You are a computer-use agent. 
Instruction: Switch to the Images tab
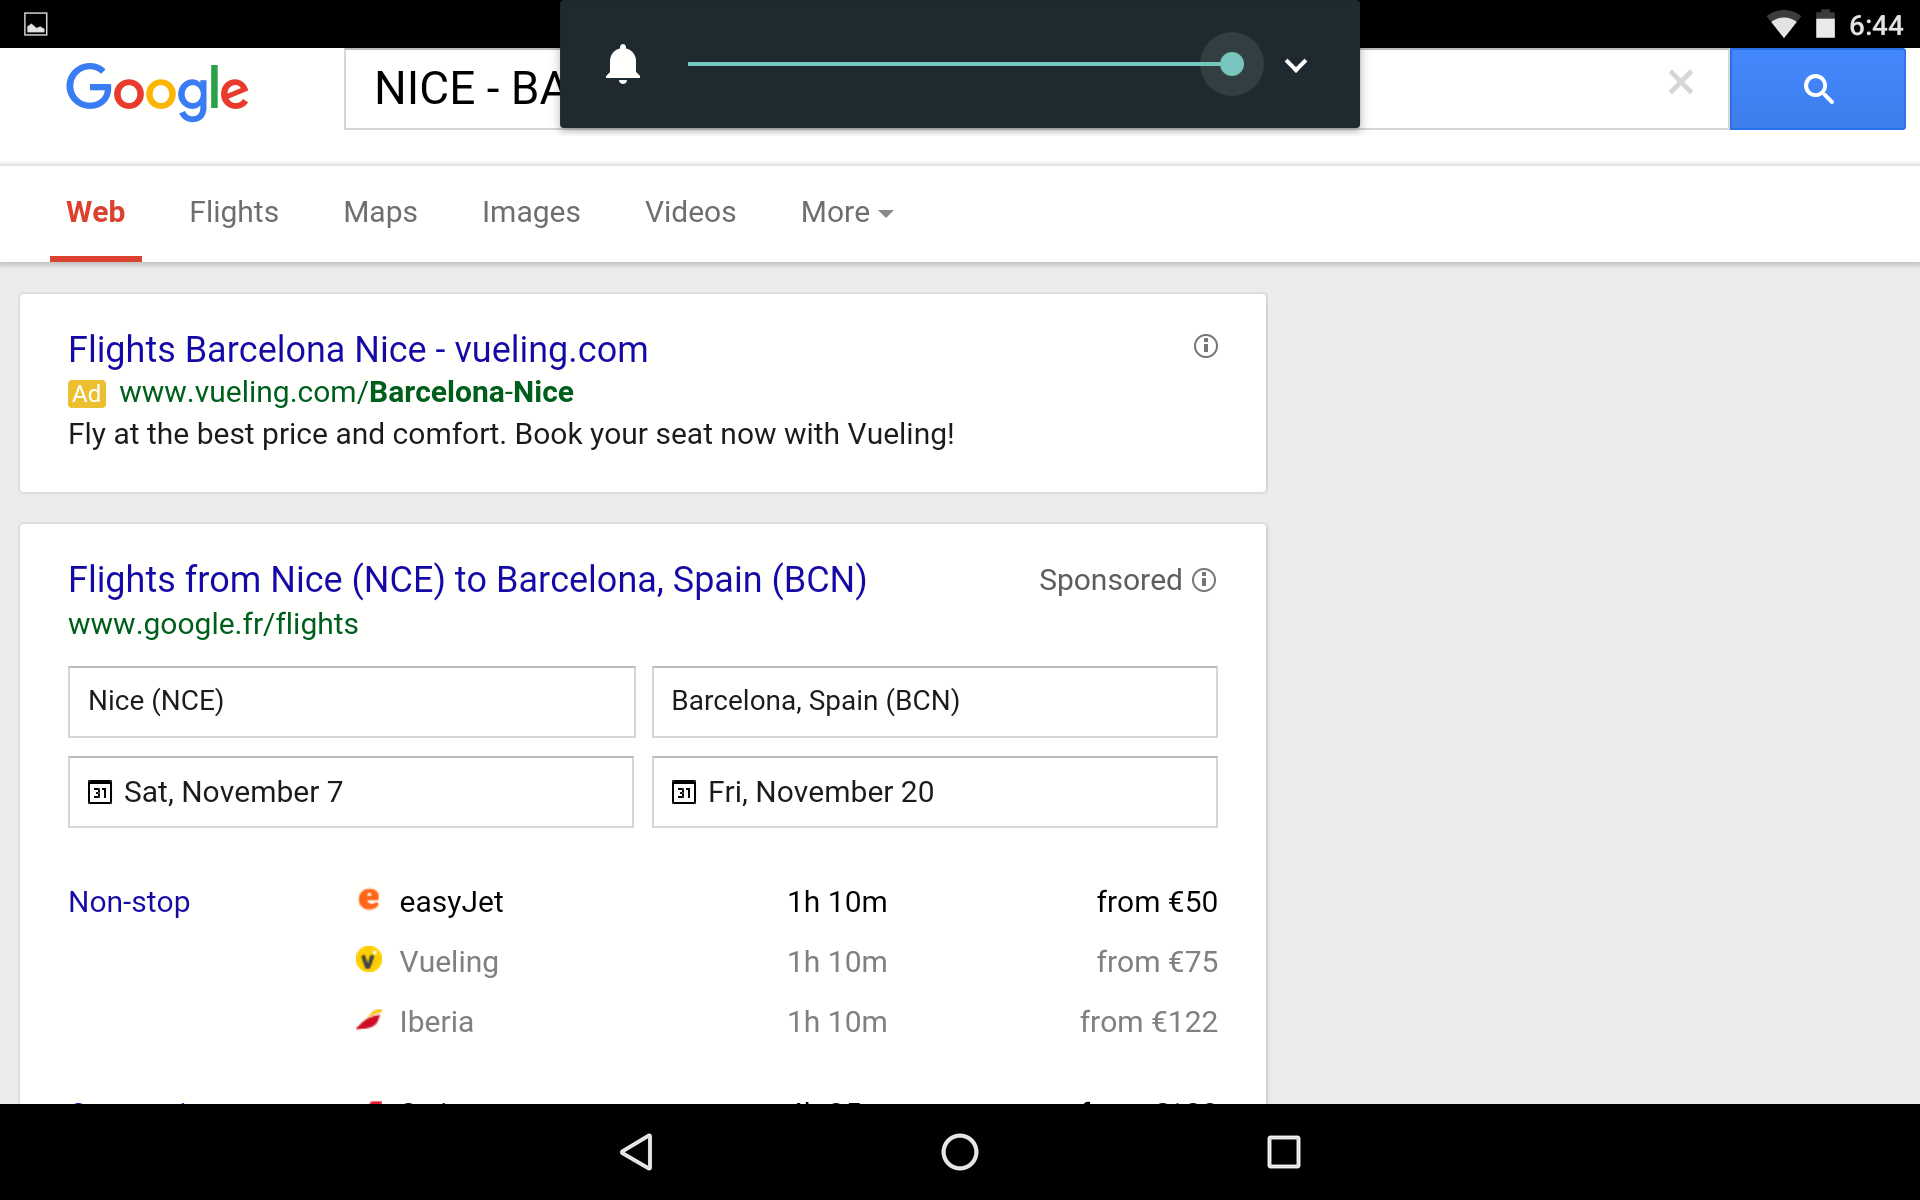pos(530,212)
